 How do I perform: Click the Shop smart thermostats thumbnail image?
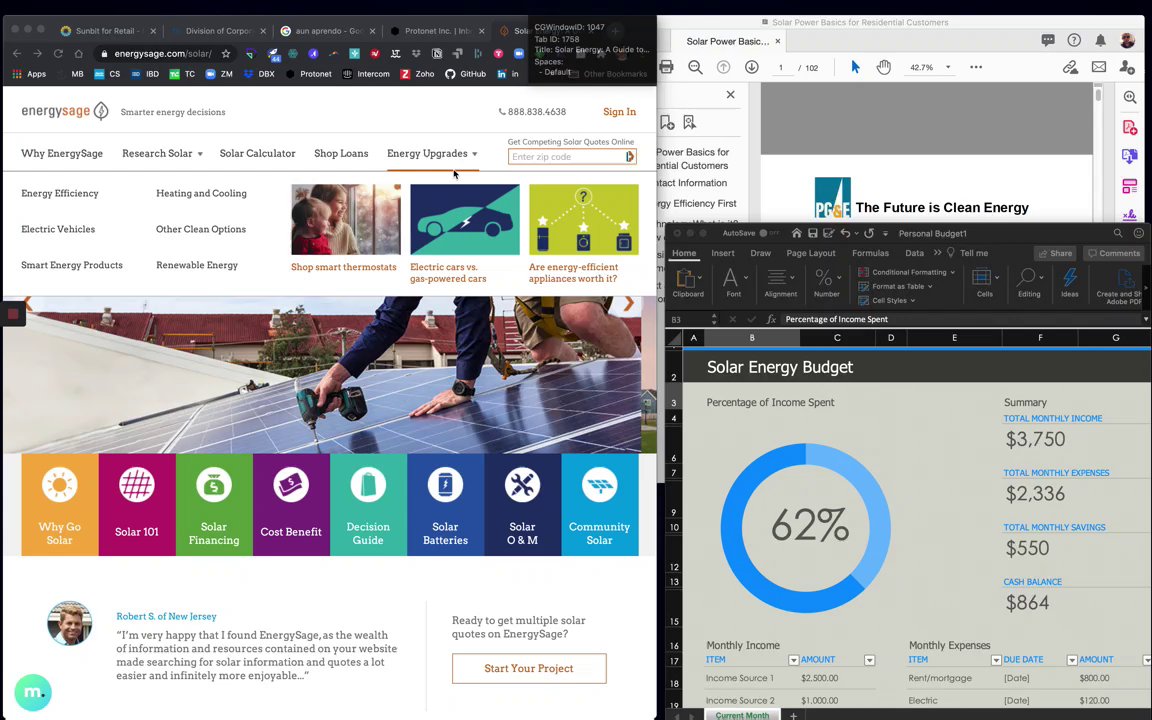pos(345,219)
